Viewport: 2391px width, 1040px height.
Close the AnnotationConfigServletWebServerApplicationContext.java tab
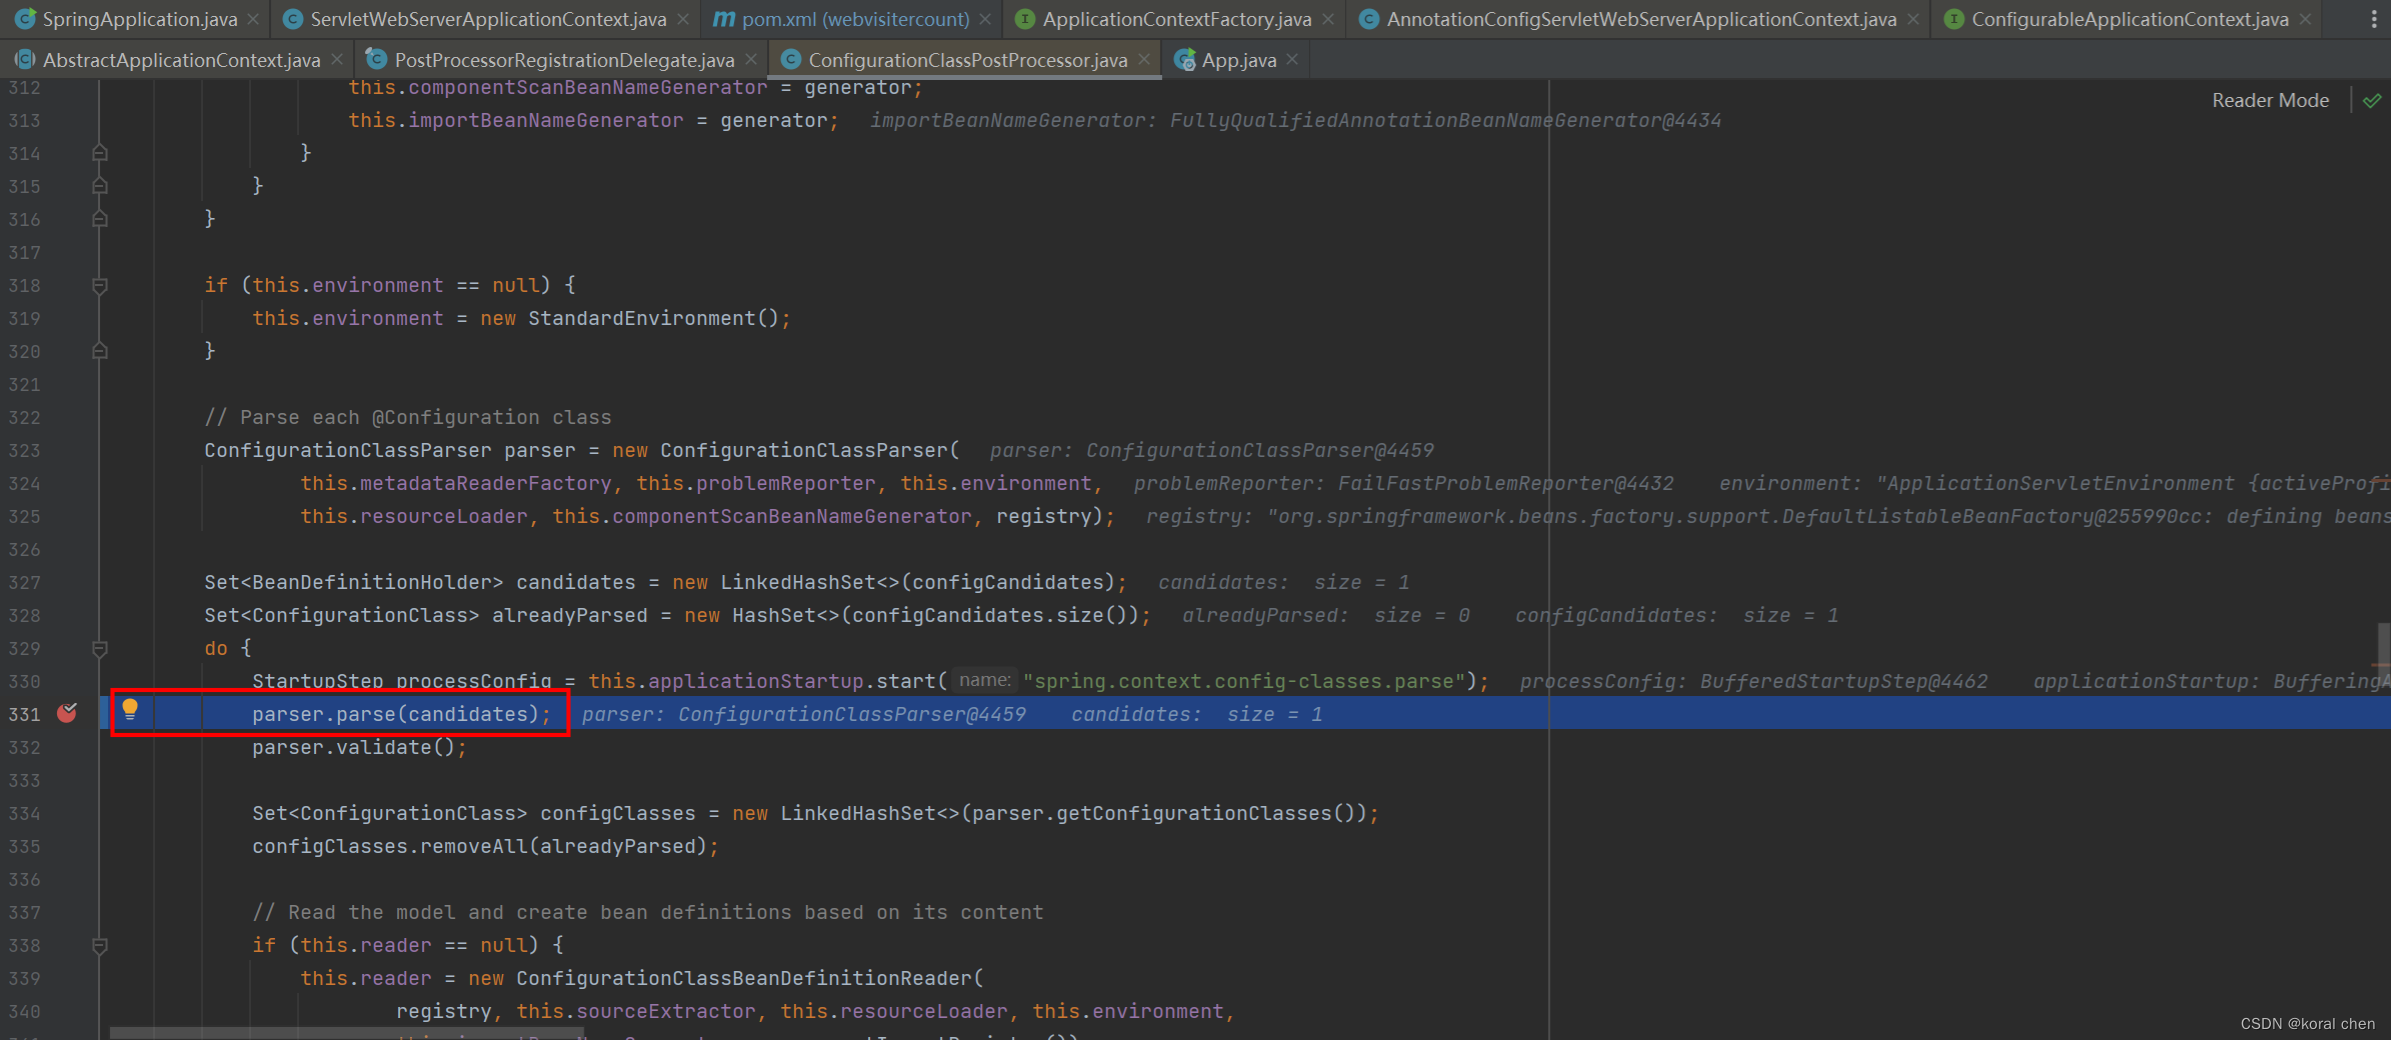pyautogui.click(x=1913, y=19)
